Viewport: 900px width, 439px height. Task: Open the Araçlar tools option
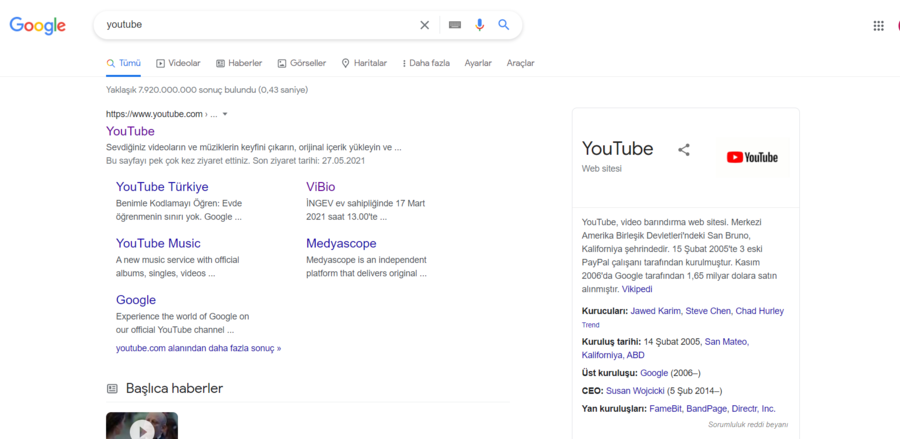click(521, 63)
